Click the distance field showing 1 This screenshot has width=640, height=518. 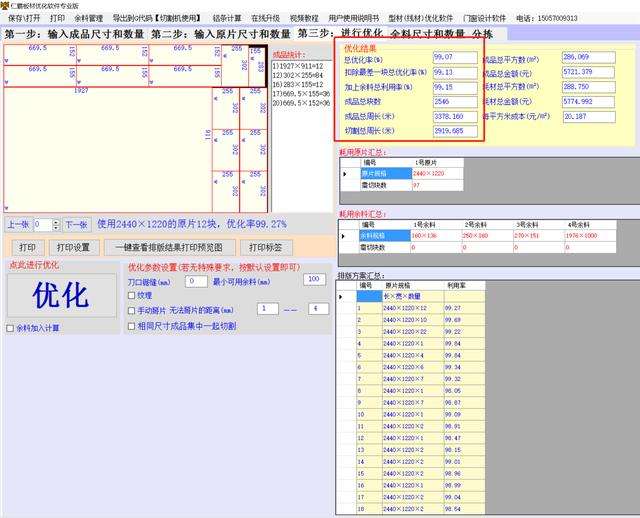268,309
